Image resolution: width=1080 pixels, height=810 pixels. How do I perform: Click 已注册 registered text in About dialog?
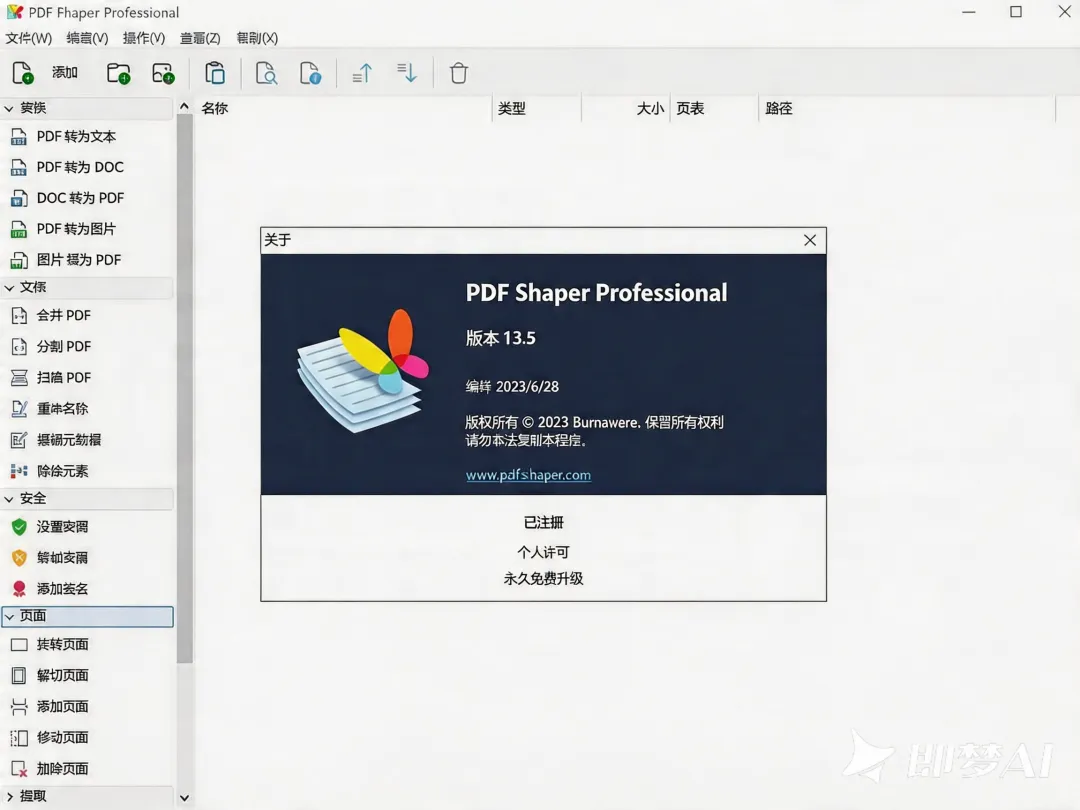pos(543,523)
